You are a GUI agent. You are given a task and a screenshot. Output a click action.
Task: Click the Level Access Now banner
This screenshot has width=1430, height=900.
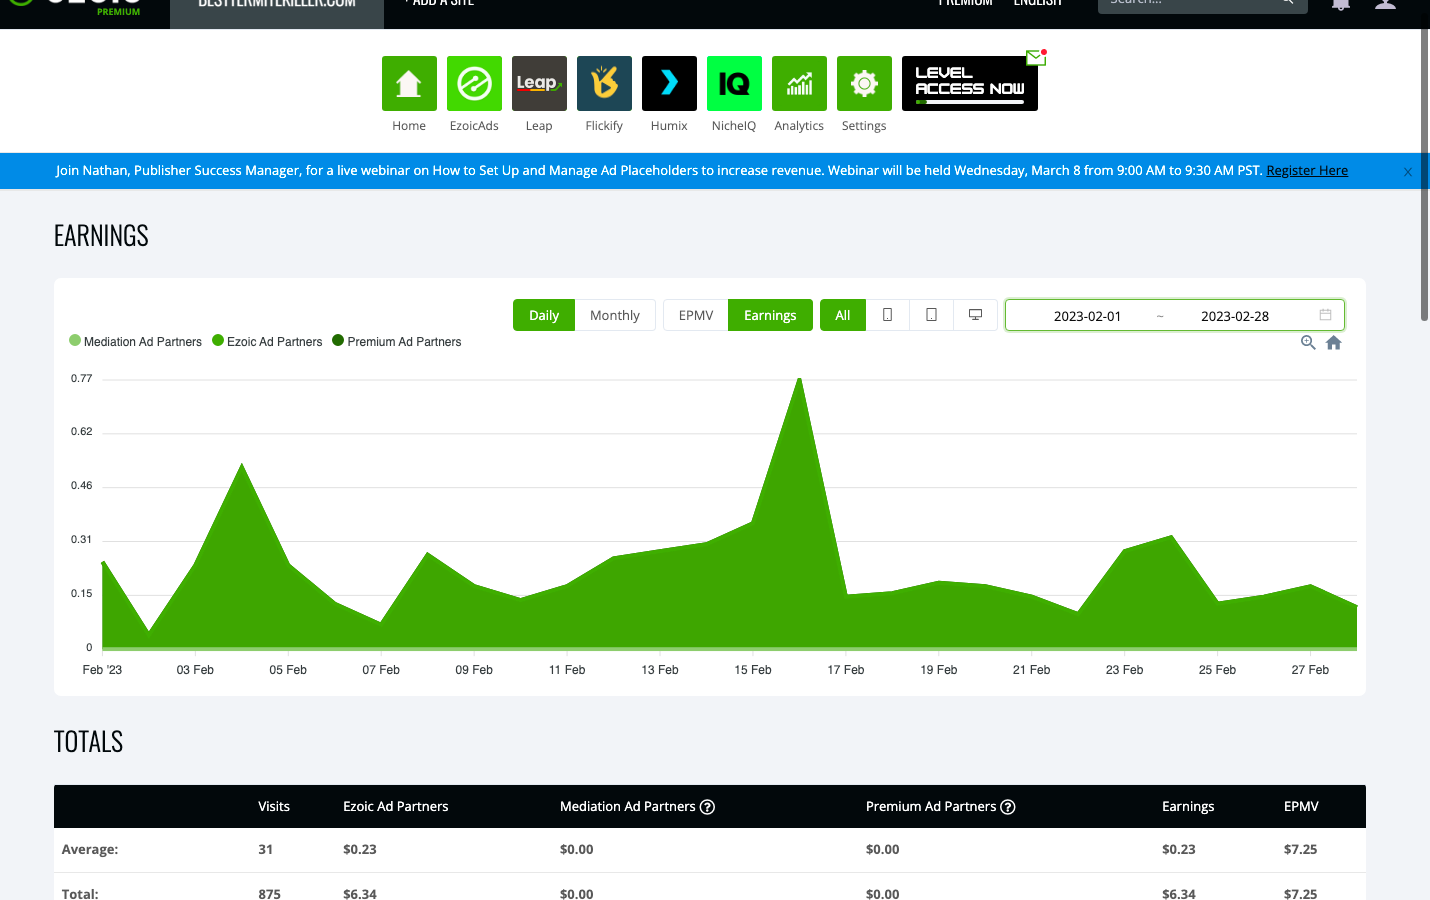(969, 83)
